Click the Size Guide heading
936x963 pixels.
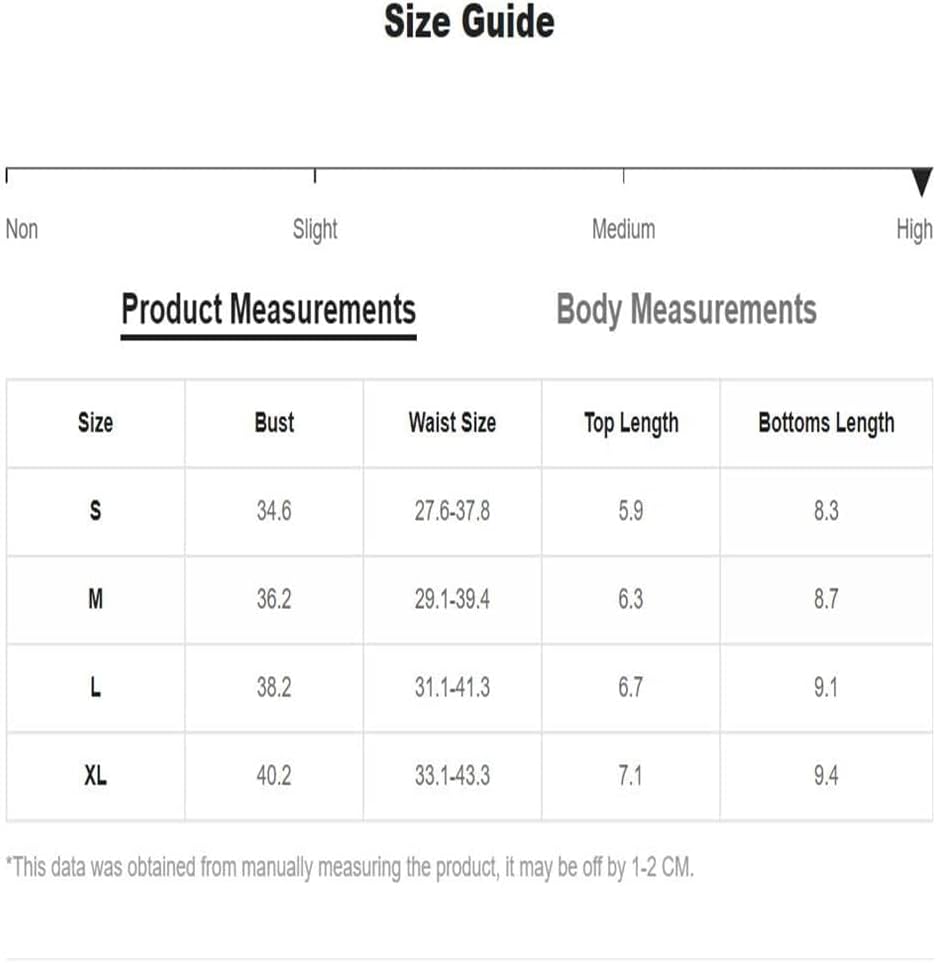pyautogui.click(x=469, y=21)
